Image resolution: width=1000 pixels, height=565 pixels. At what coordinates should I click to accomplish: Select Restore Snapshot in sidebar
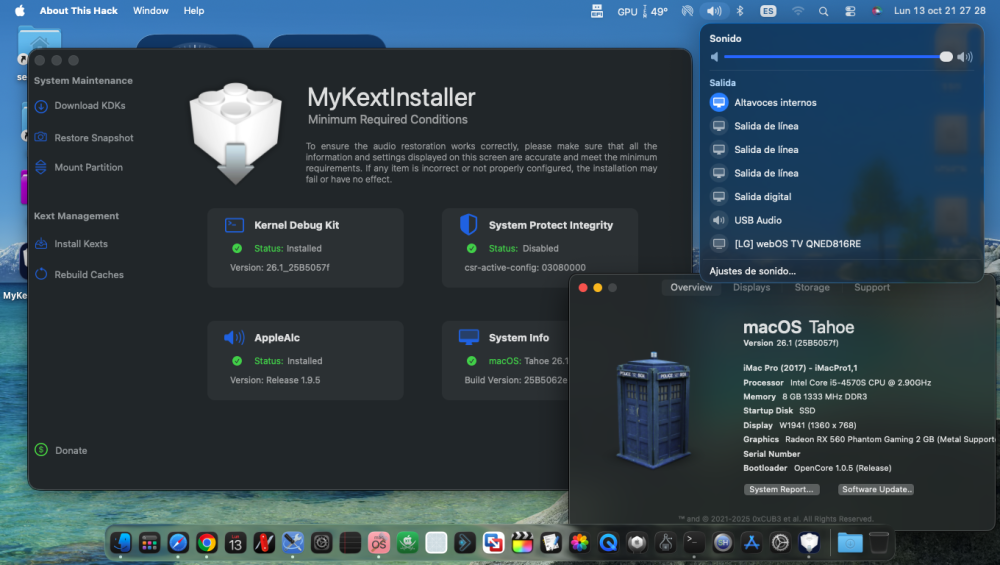pos(84,138)
